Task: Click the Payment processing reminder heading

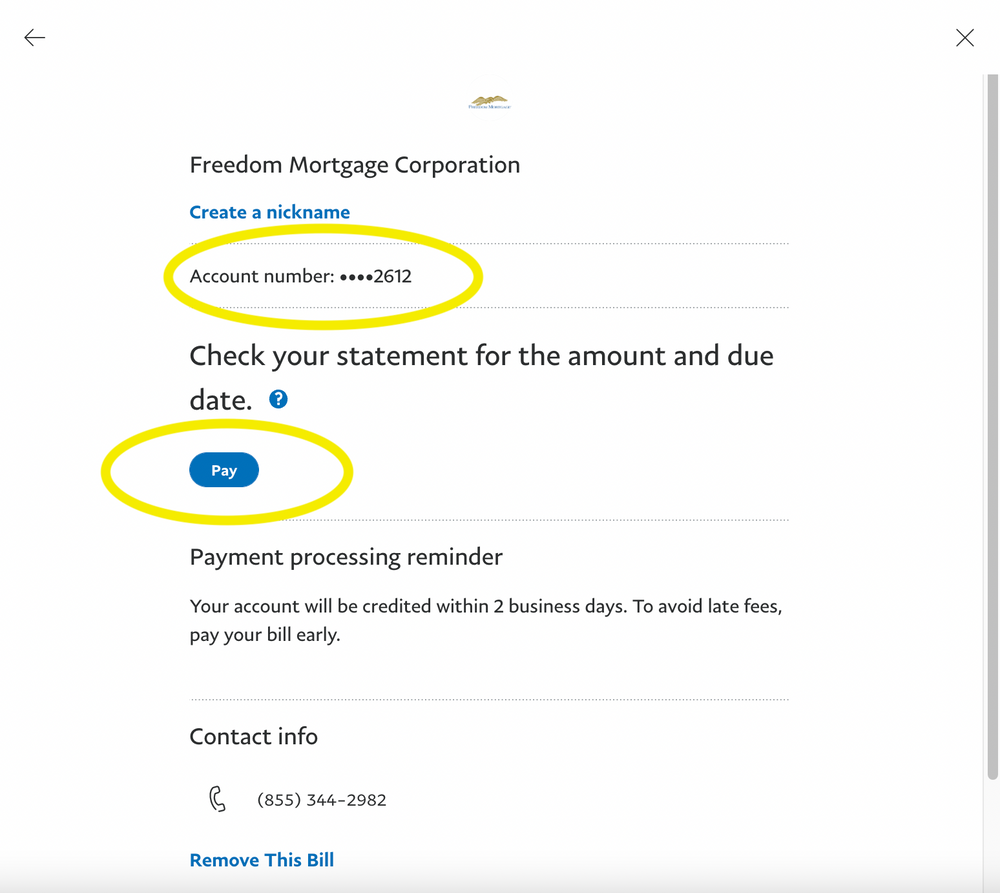Action: 346,557
